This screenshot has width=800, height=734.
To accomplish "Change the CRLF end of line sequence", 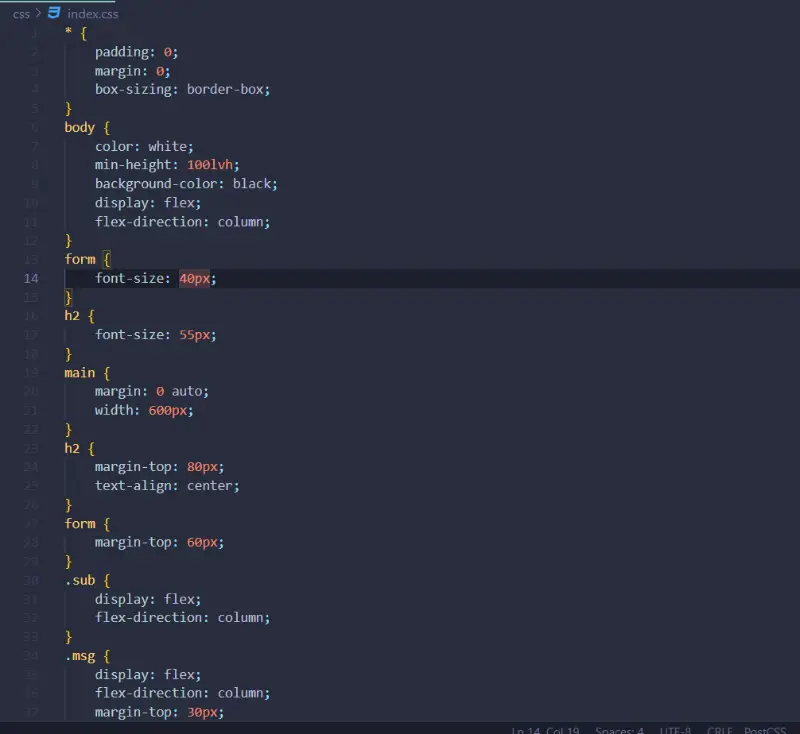I will [720, 731].
